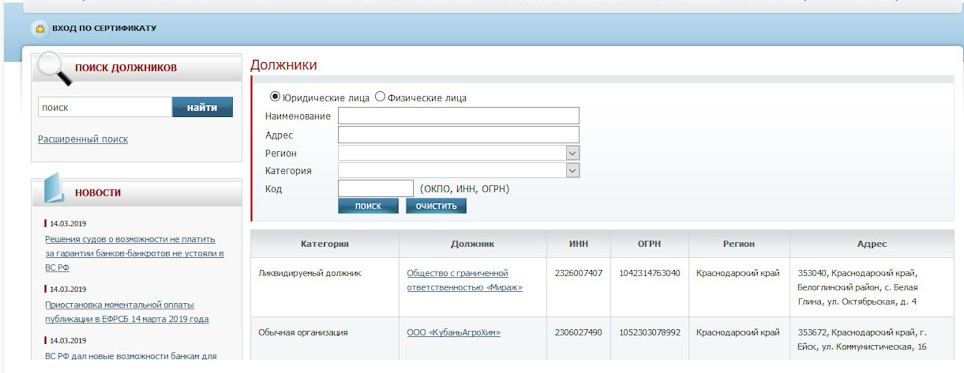The height and width of the screenshot is (373, 964).
Task: Click the ПОИСК button in the form
Action: tap(368, 206)
